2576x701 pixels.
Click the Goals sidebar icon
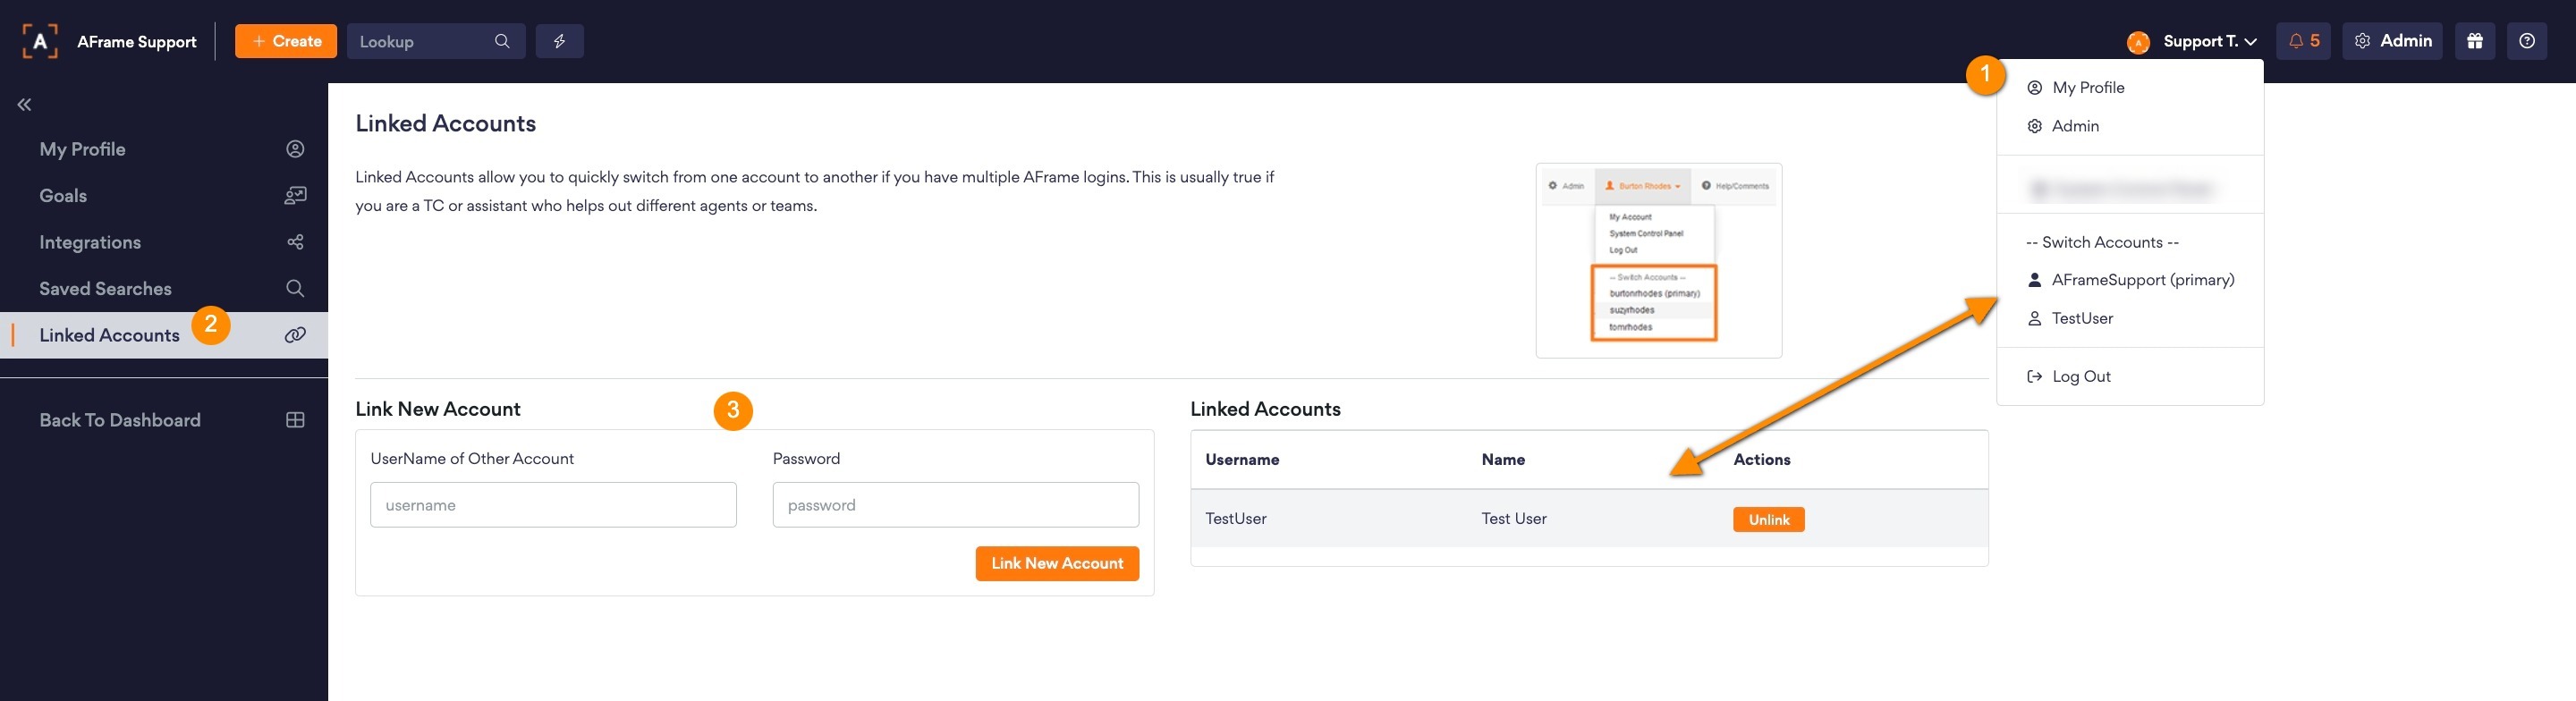(x=295, y=196)
